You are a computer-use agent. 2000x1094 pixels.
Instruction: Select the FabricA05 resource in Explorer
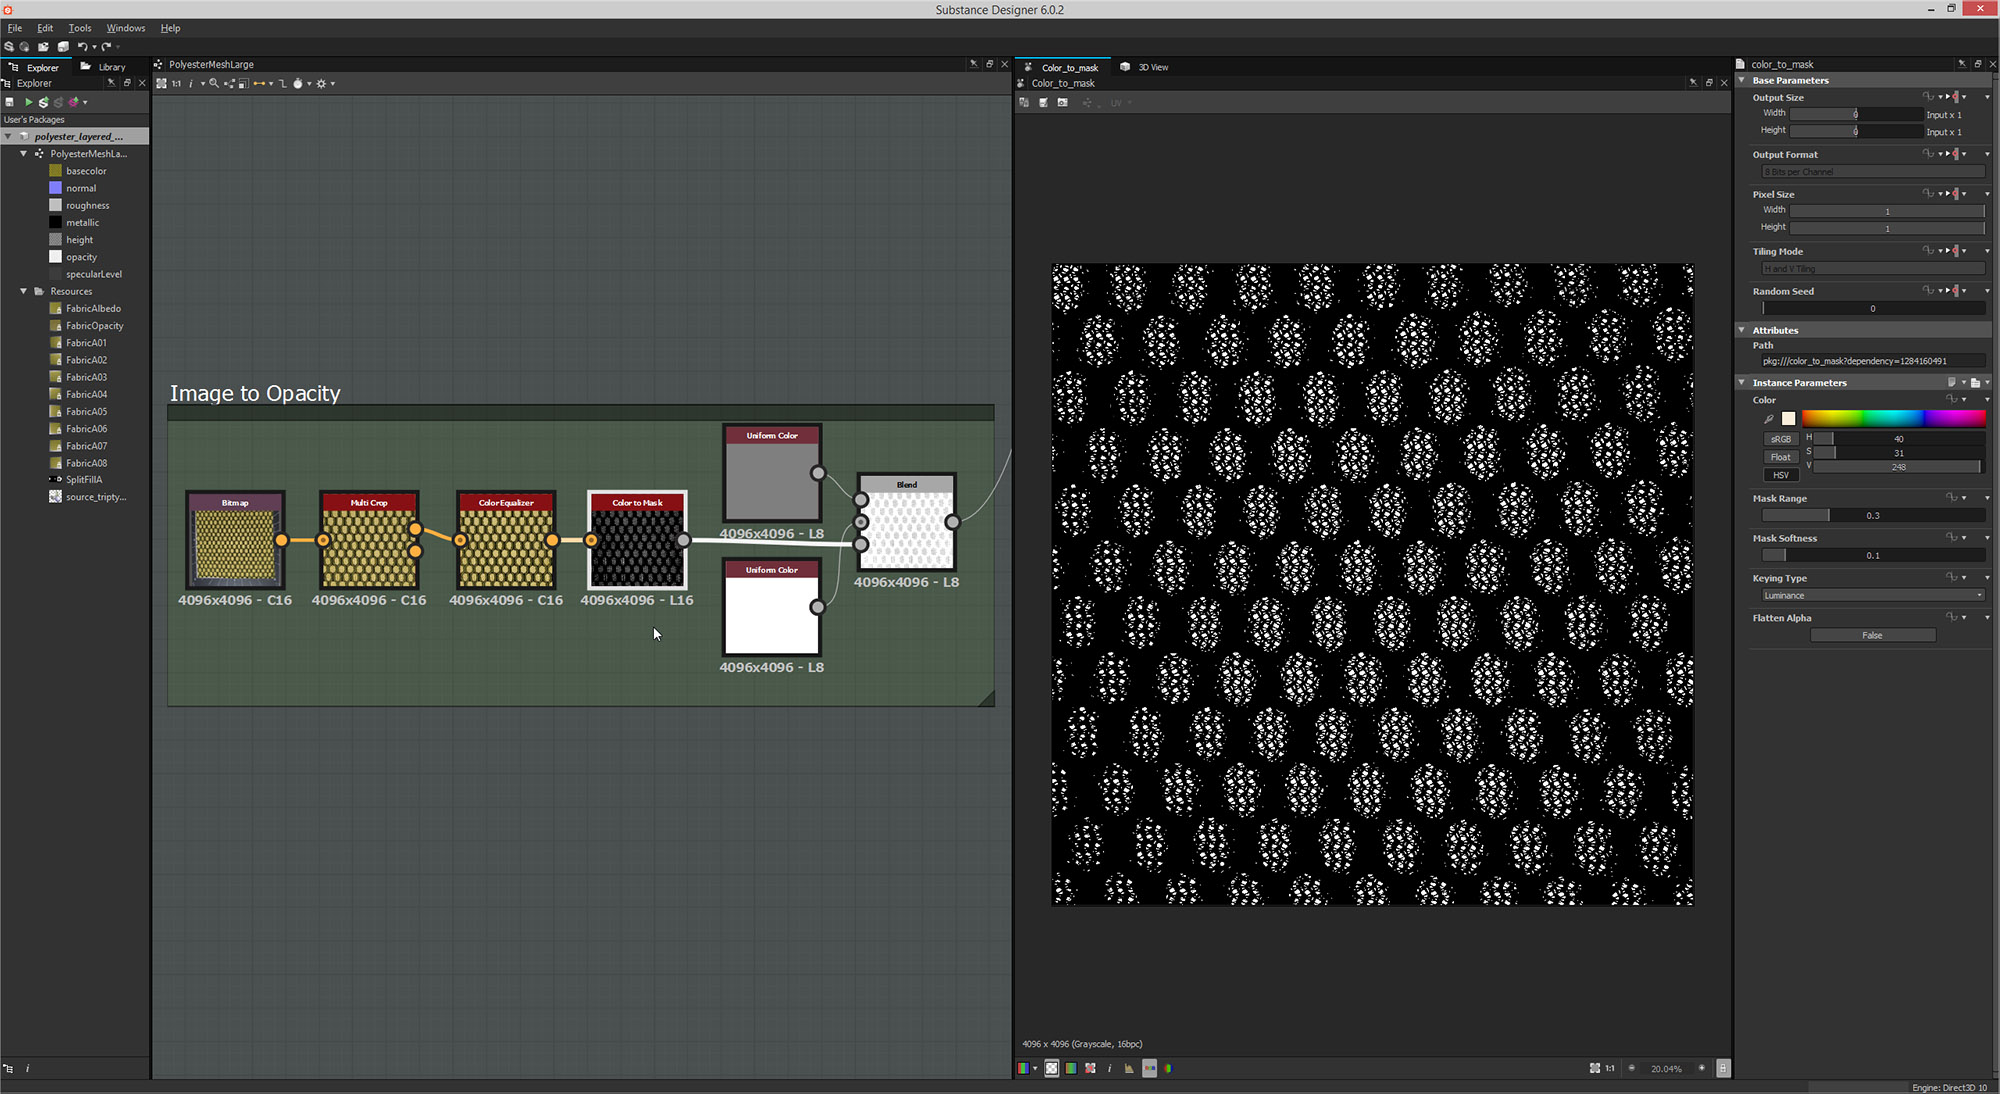(86, 411)
